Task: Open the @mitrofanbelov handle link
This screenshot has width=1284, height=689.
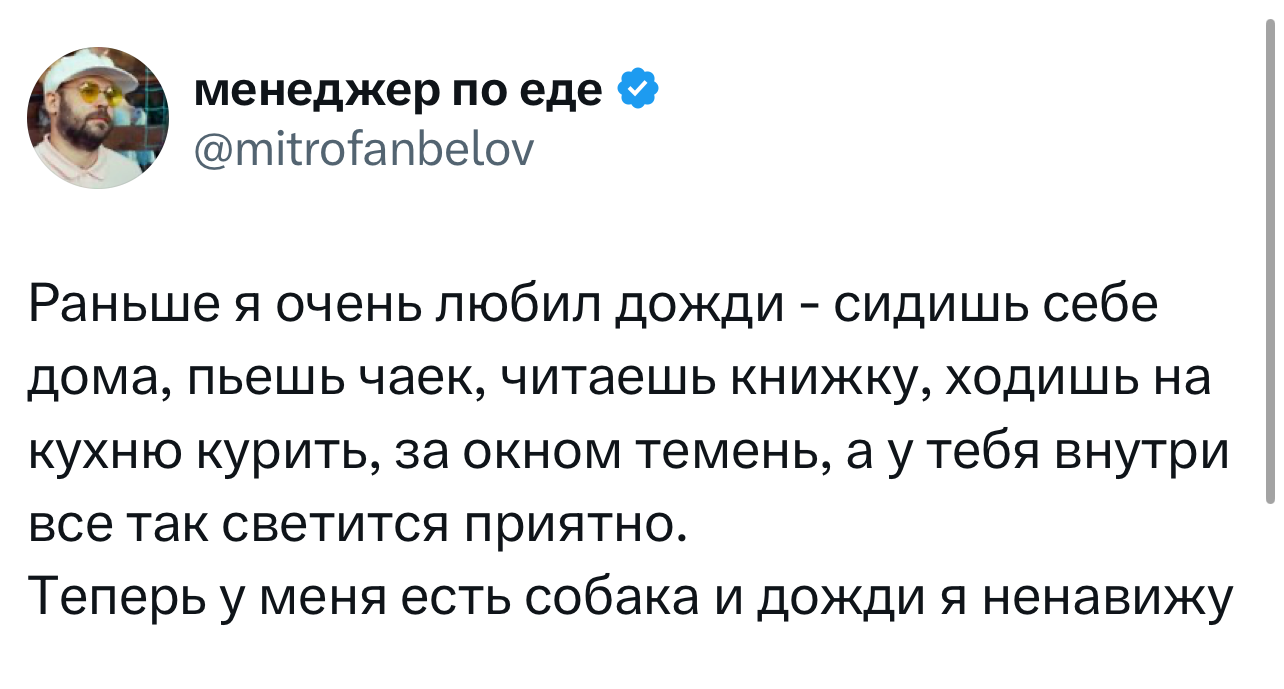Action: point(363,151)
